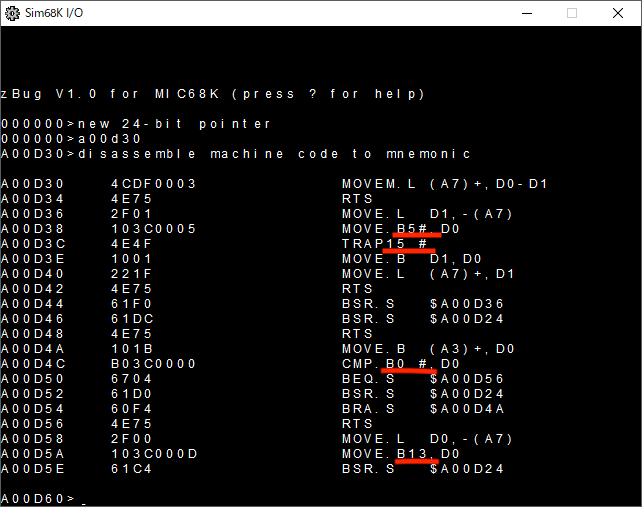Click opcode B03C0000

pos(154,364)
